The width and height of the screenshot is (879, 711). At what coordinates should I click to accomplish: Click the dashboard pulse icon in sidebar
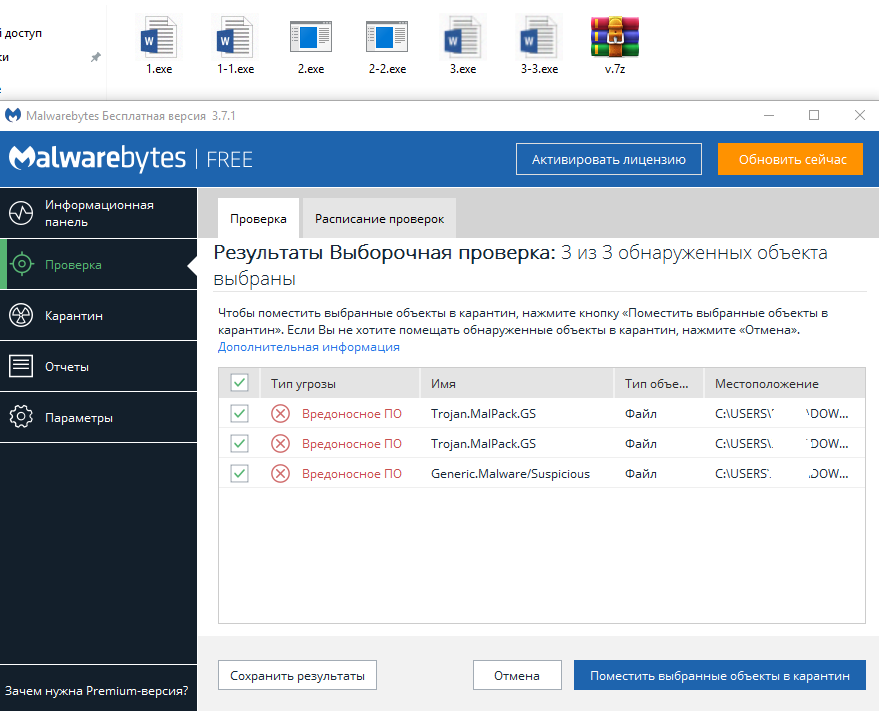[21, 213]
